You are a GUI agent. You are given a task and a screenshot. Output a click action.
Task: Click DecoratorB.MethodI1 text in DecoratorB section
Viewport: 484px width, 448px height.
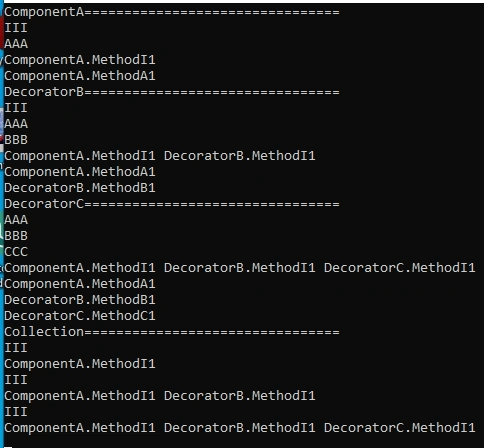(239, 156)
